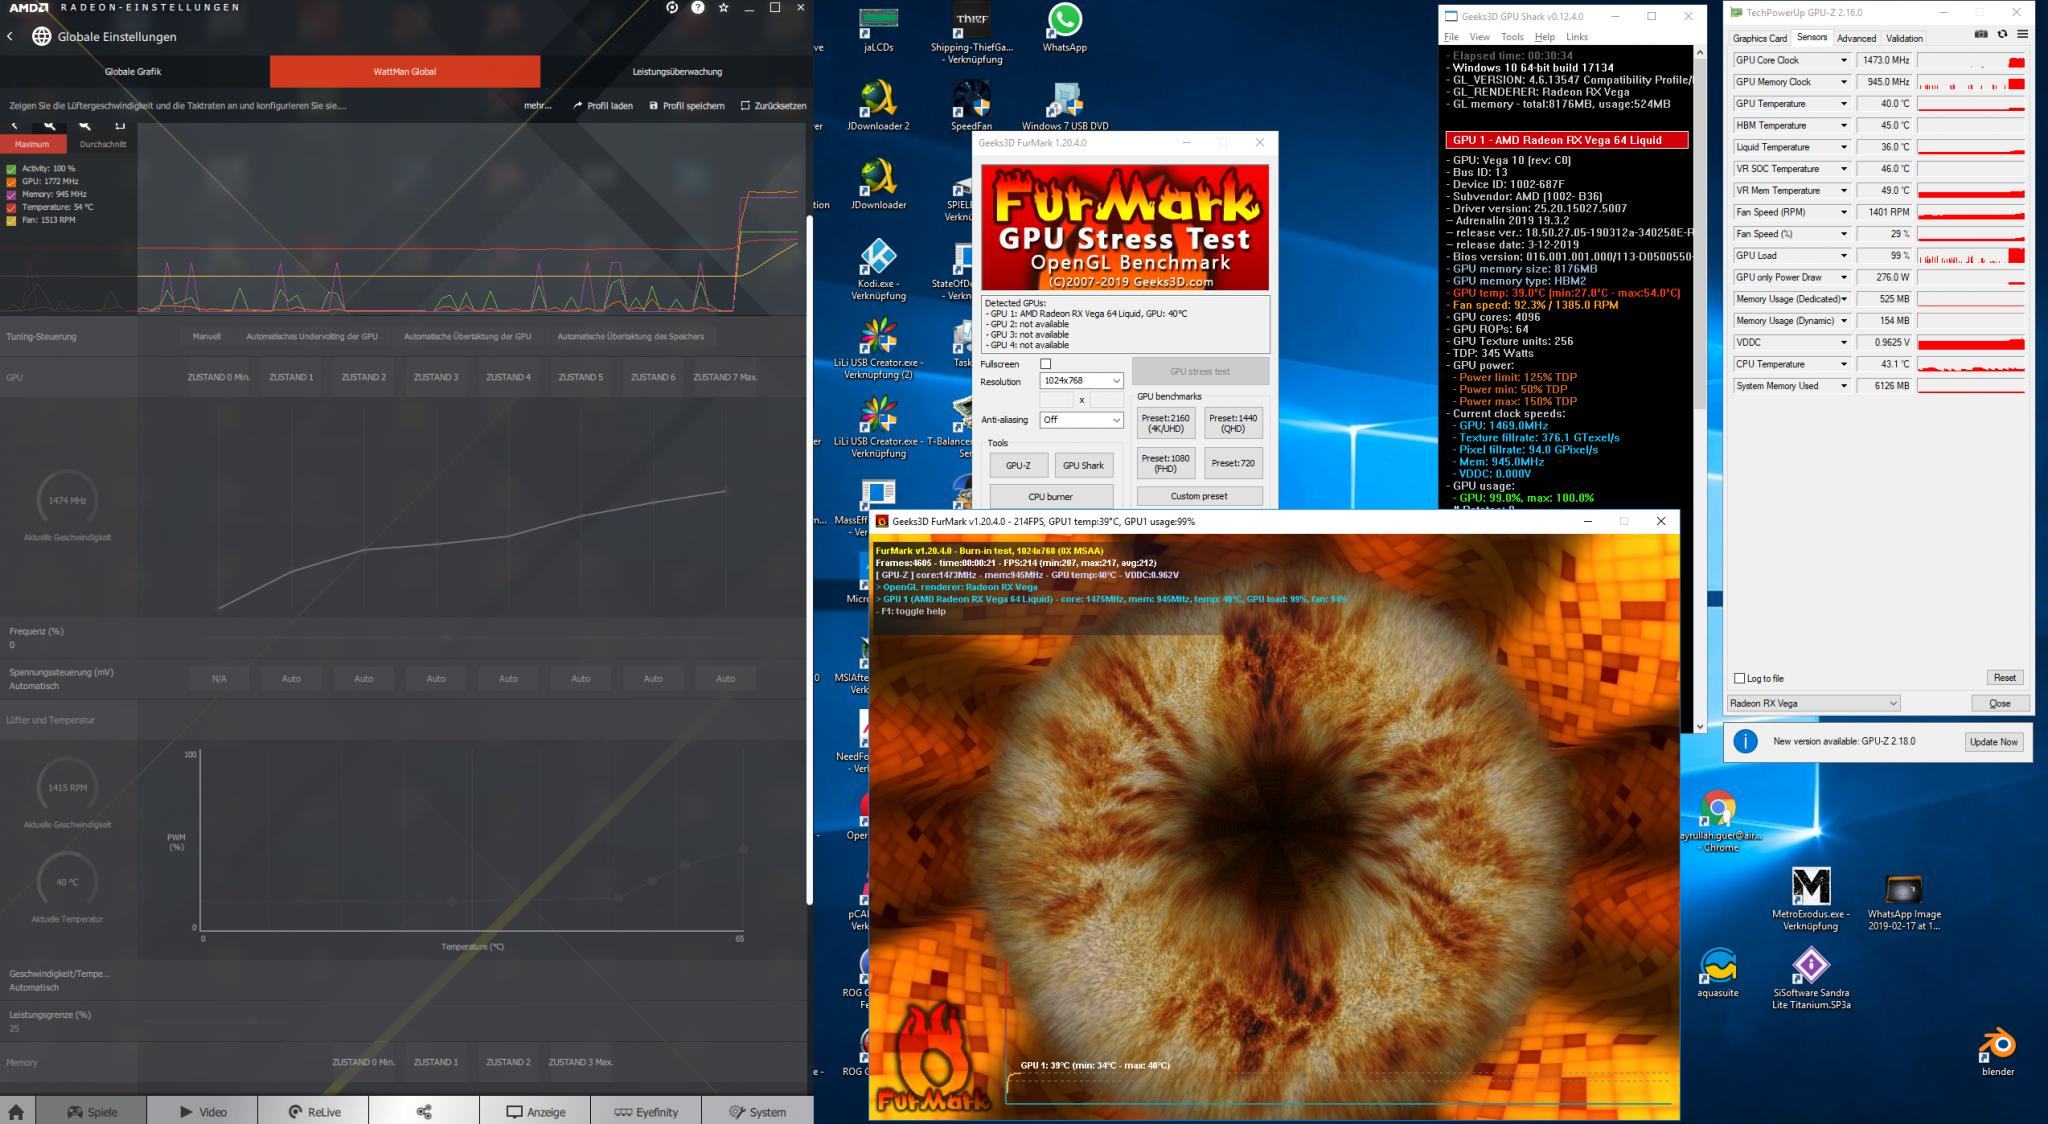Open the JDownloader desktop shortcut

click(878, 184)
